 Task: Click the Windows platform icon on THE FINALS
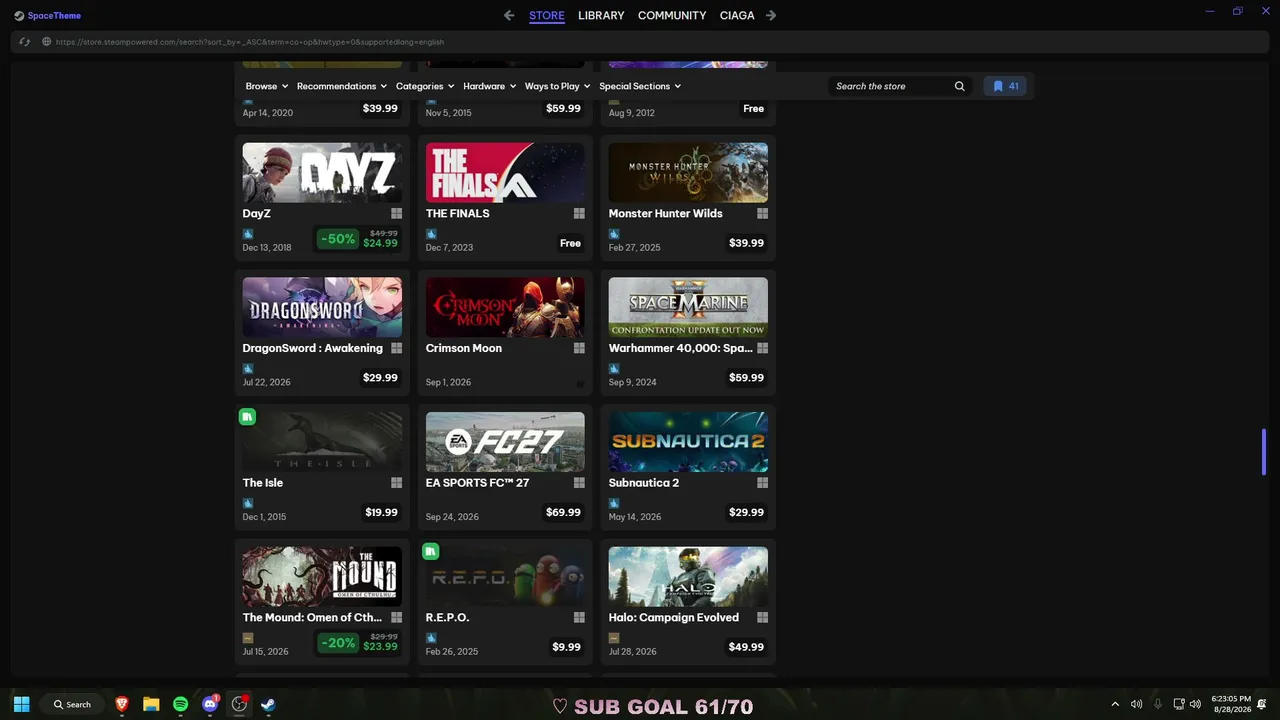579,213
